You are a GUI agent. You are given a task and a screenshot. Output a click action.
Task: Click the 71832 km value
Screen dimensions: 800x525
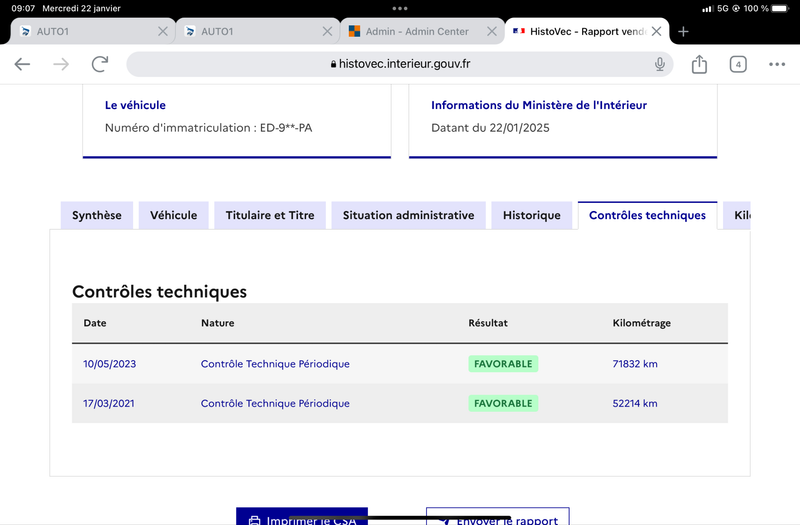[635, 364]
